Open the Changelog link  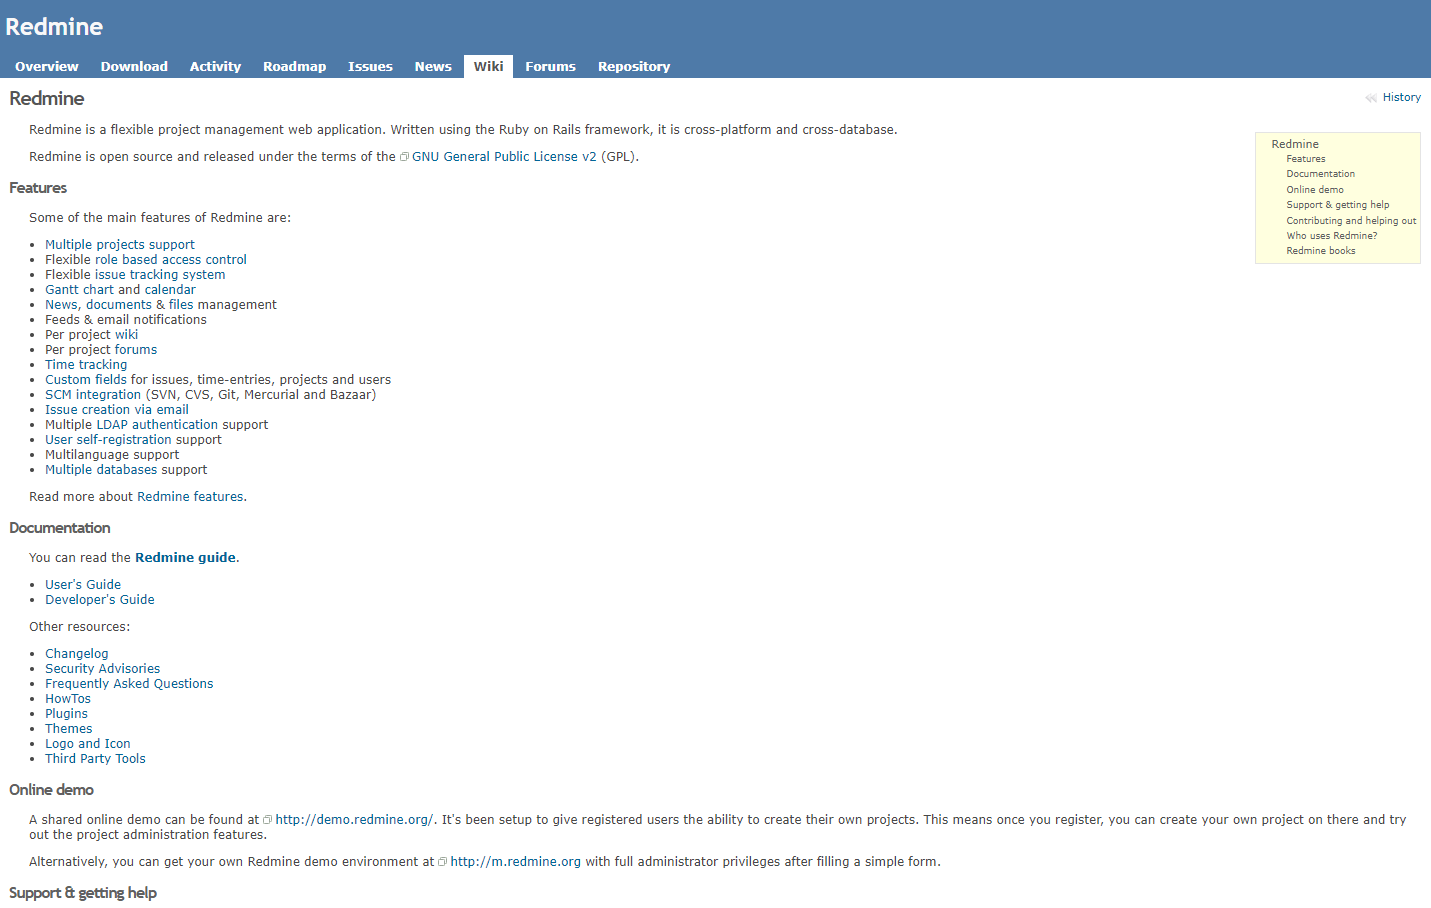pos(77,654)
